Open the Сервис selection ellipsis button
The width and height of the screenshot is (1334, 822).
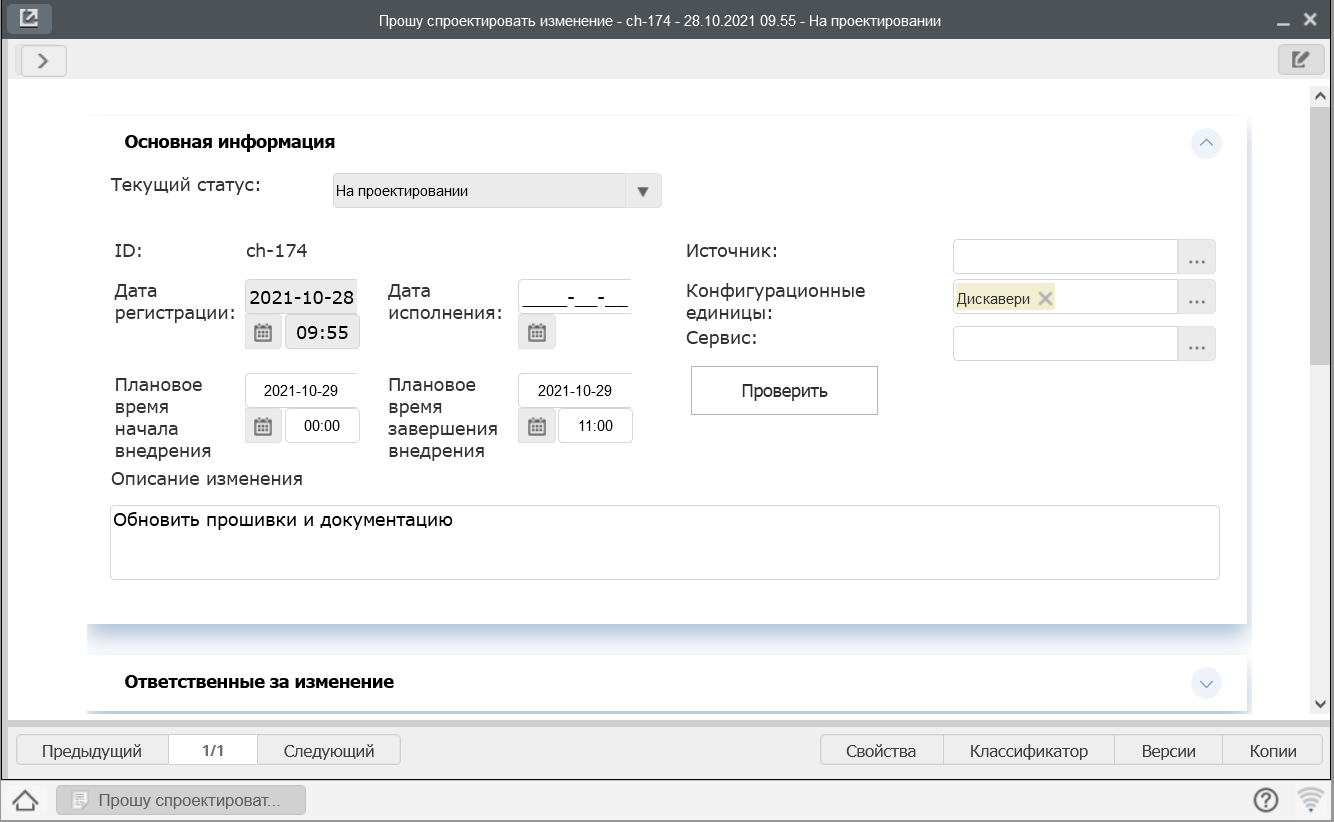coord(1197,344)
